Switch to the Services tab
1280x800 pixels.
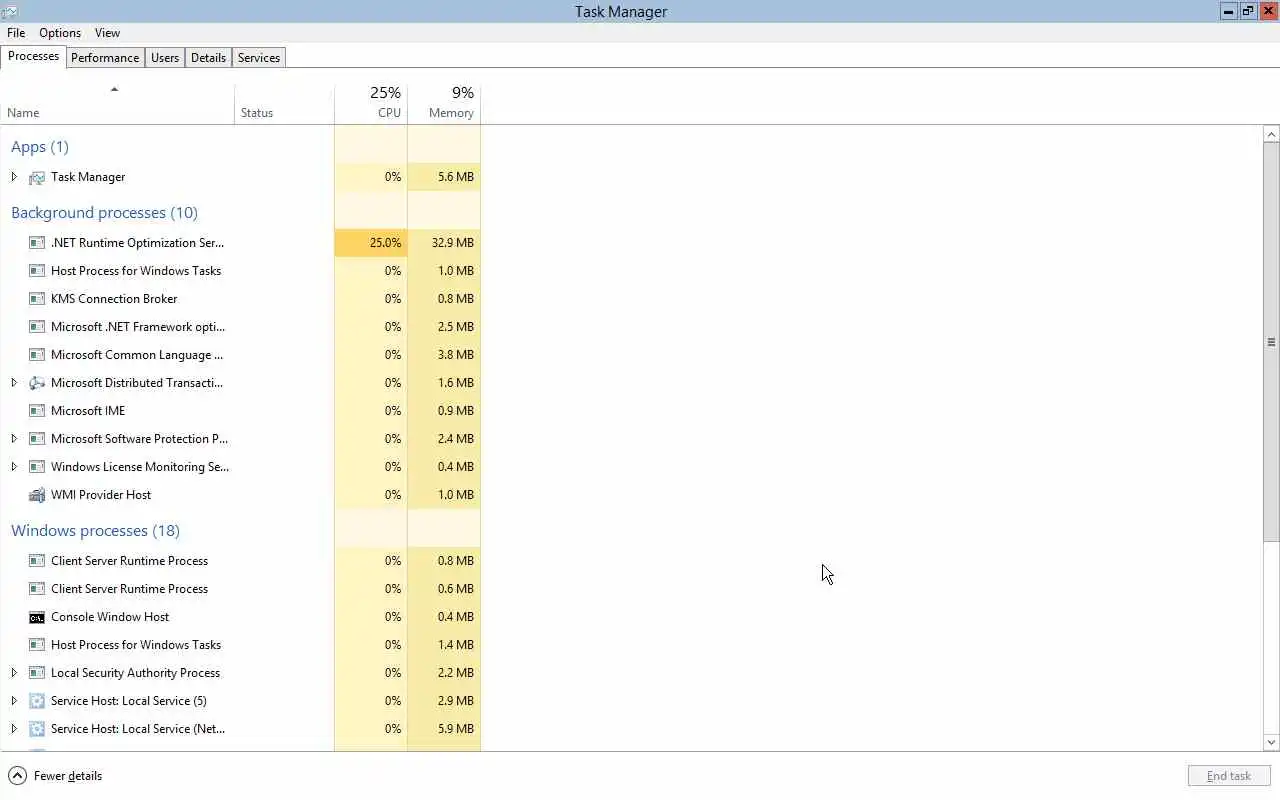[x=259, y=58]
